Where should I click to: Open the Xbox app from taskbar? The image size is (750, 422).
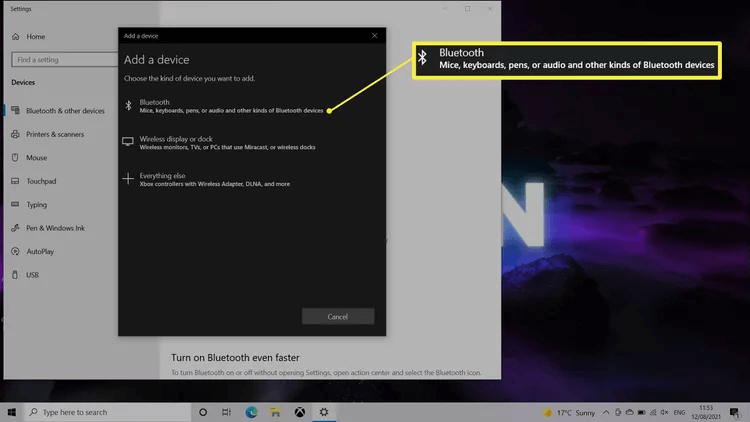[299, 412]
